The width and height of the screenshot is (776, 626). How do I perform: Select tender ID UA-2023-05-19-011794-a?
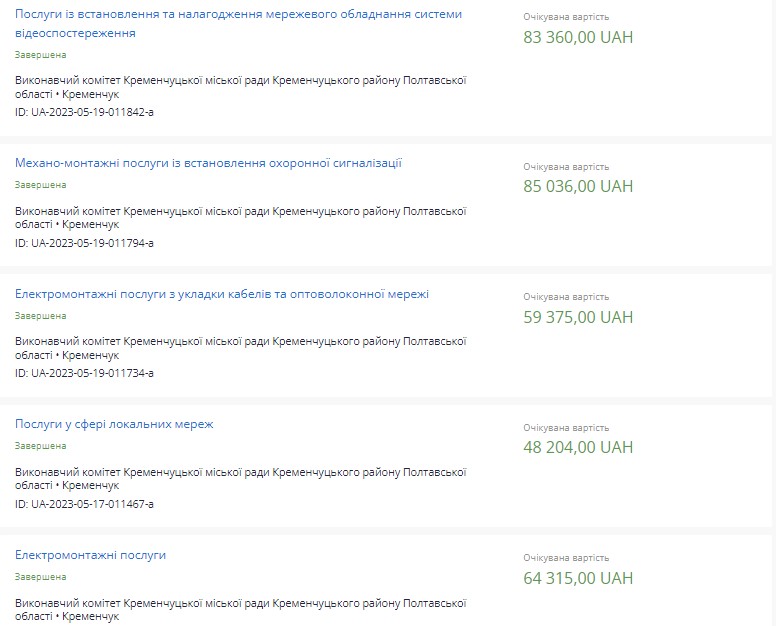pos(84,243)
